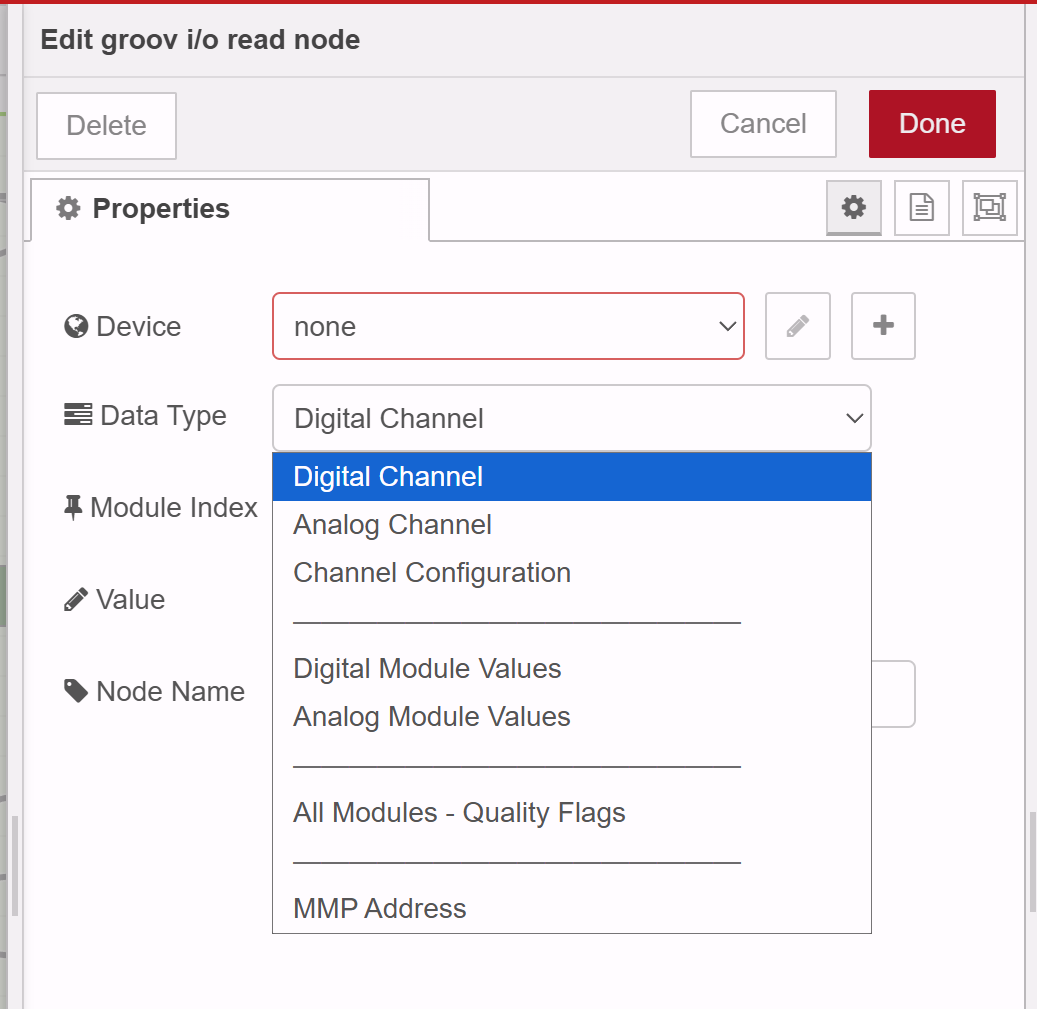Open the node appearance icon
The height and width of the screenshot is (1009, 1037).
click(989, 208)
